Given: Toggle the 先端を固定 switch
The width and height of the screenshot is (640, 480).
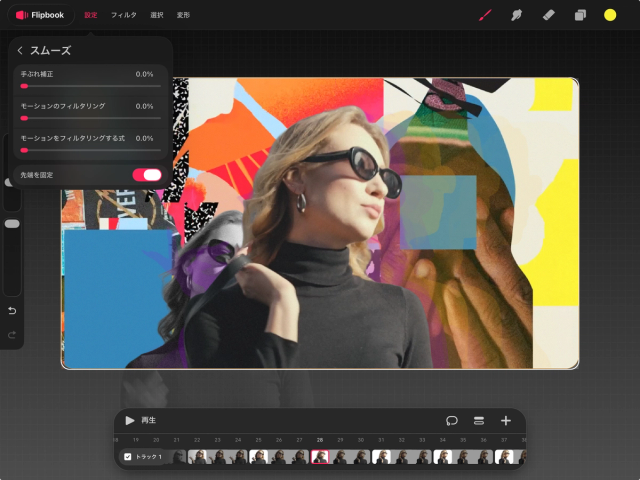Looking at the screenshot, I should pyautogui.click(x=147, y=175).
